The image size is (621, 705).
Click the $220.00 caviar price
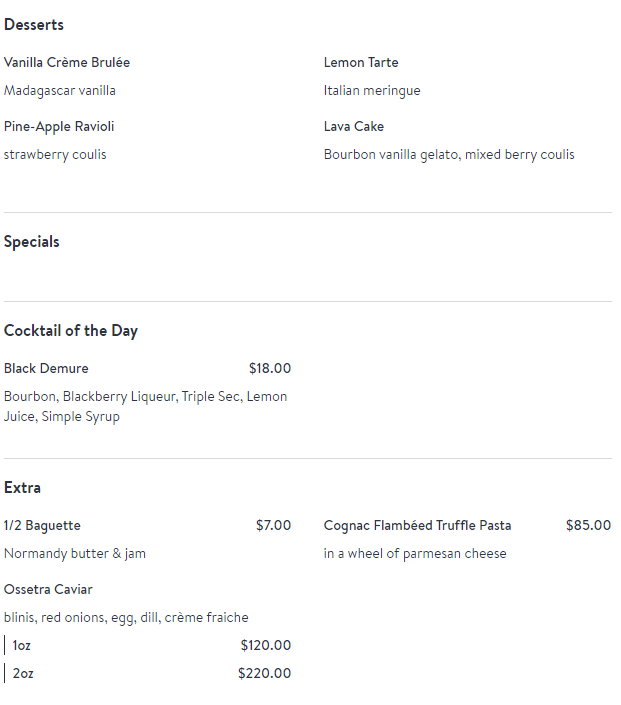(264, 674)
